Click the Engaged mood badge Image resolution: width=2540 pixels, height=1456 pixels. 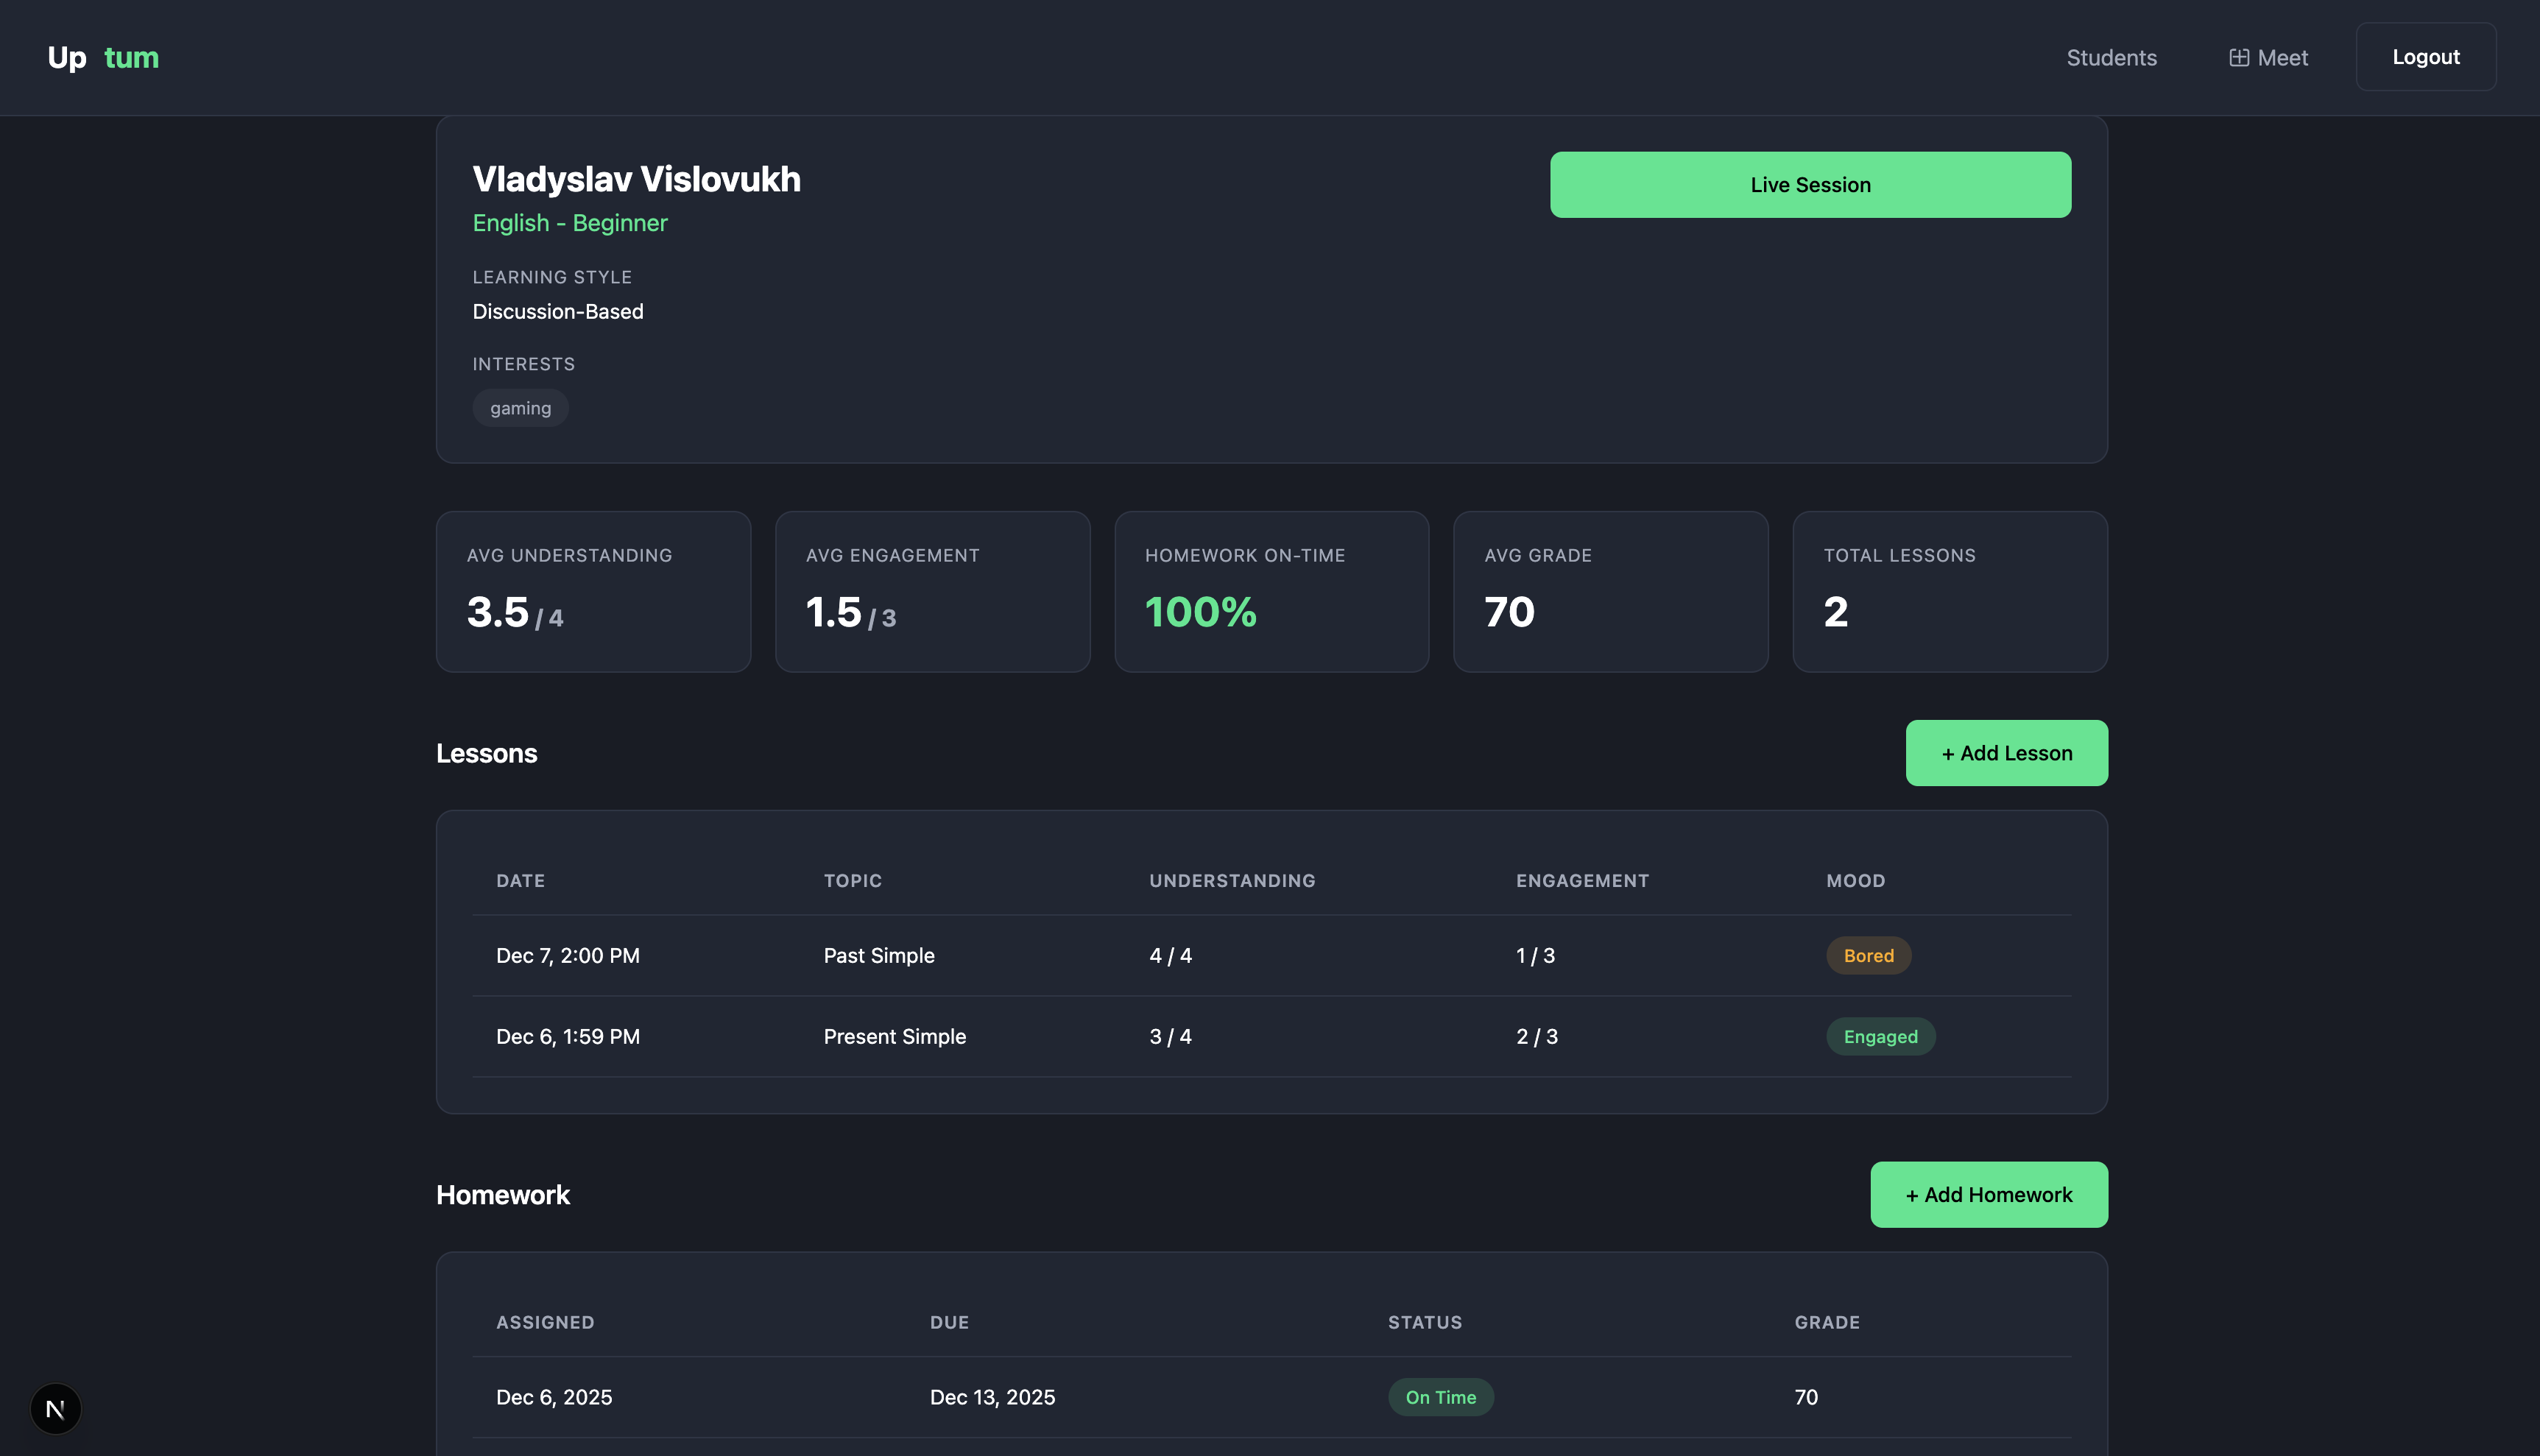(x=1880, y=1036)
